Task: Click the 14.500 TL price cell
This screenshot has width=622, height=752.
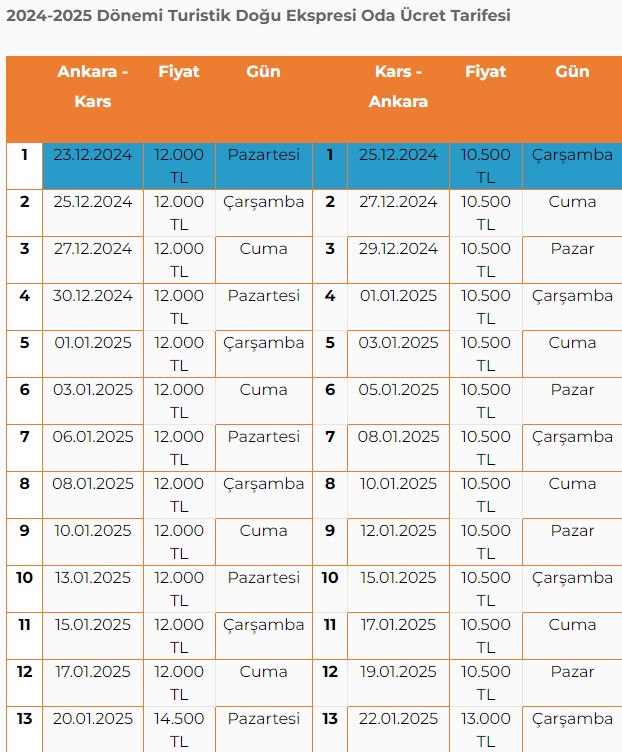Action: click(x=179, y=729)
